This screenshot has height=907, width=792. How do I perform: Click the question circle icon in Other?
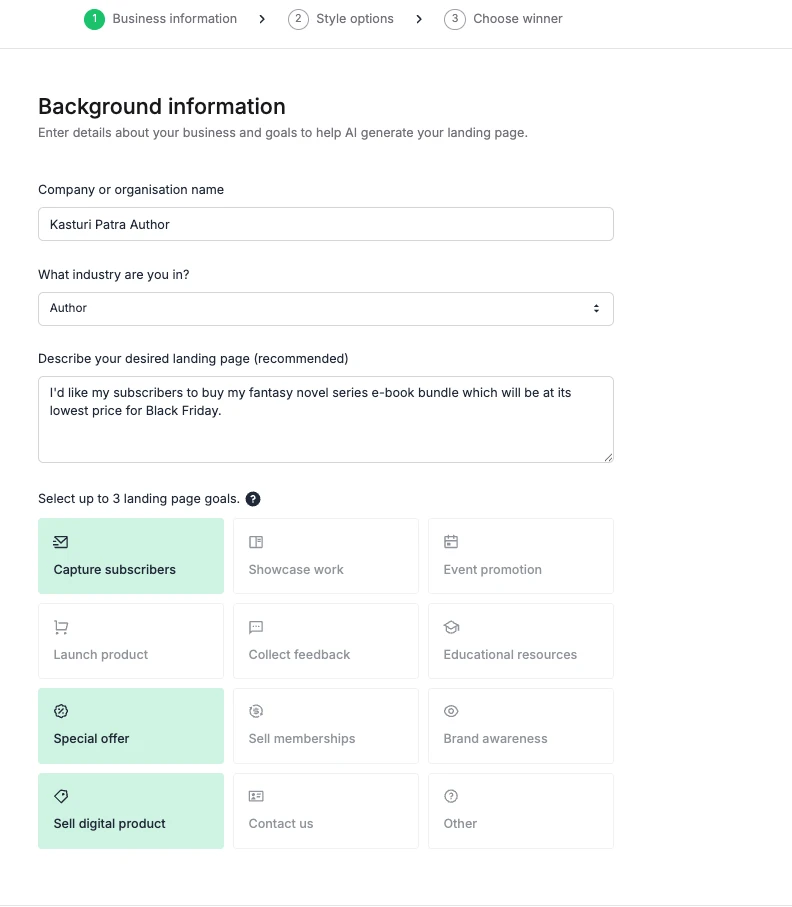tap(451, 796)
